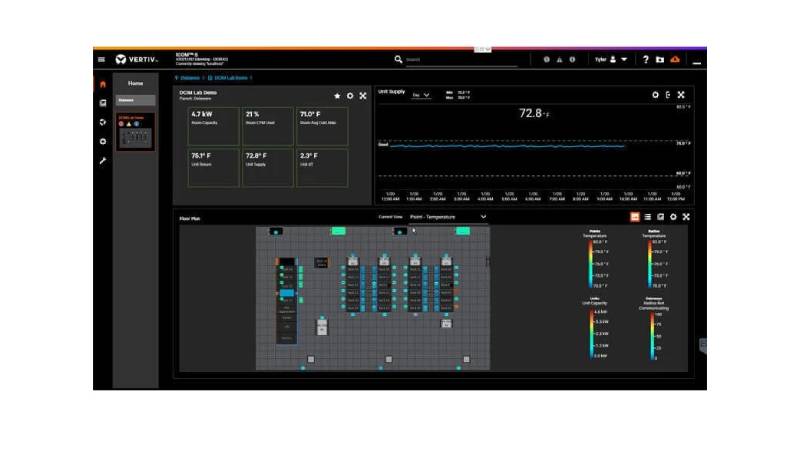Open the dashboard monitor icon in sidebar
Viewport: 800px width, 450px height.
pyautogui.click(x=103, y=103)
